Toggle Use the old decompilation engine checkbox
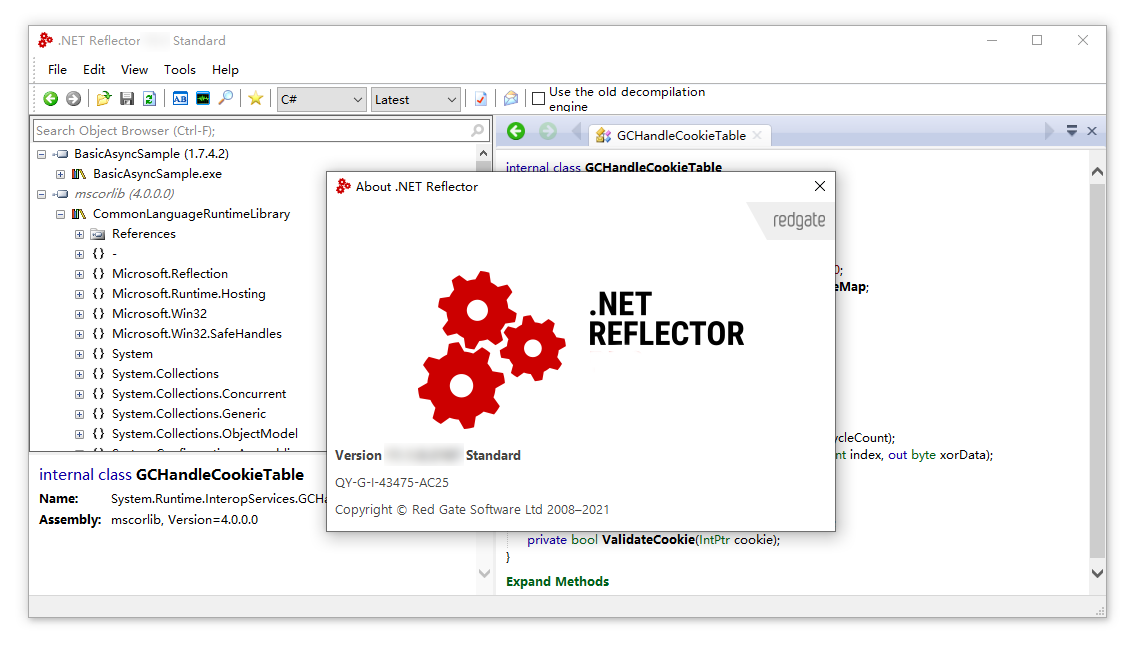This screenshot has height=646, width=1140. [539, 99]
